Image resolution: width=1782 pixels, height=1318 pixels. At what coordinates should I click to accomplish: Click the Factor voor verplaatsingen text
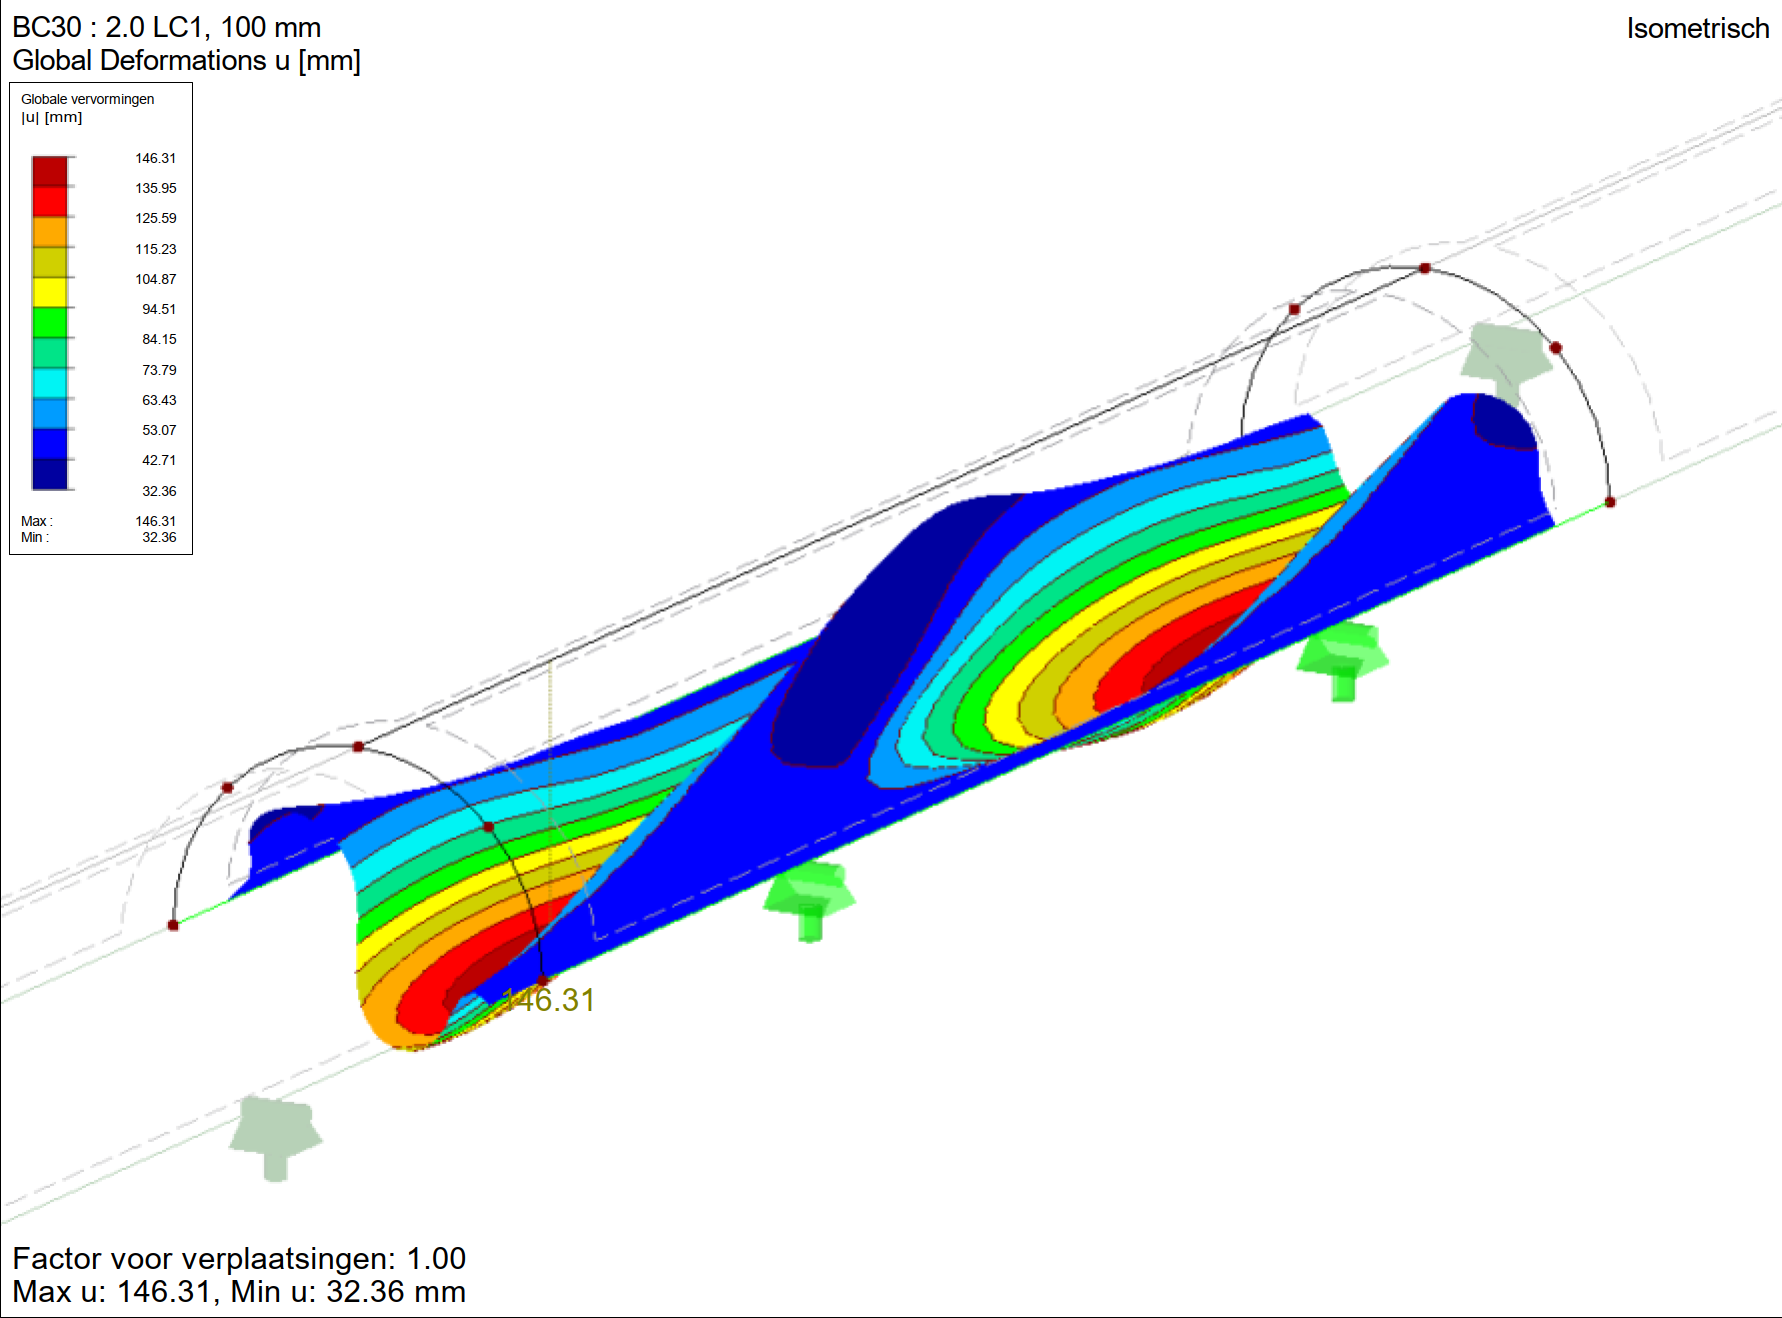[239, 1258]
